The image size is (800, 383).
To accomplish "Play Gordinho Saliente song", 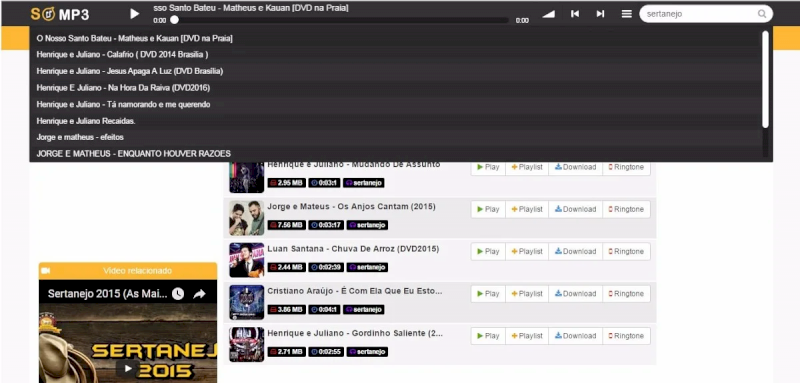I will (x=488, y=336).
